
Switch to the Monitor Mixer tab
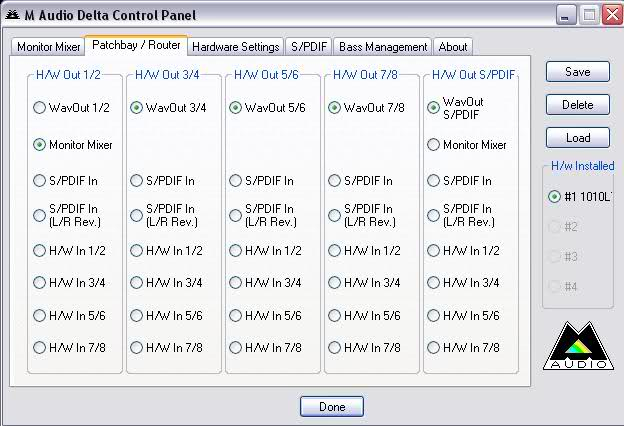[48, 47]
